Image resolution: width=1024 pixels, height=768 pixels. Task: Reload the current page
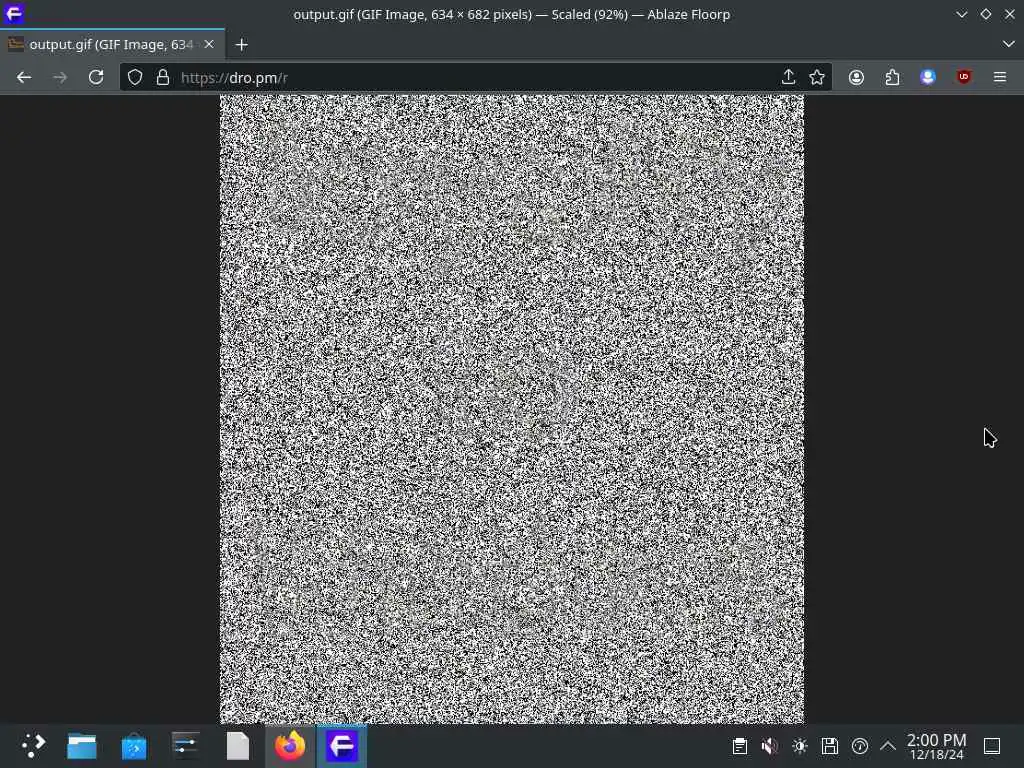(96, 78)
